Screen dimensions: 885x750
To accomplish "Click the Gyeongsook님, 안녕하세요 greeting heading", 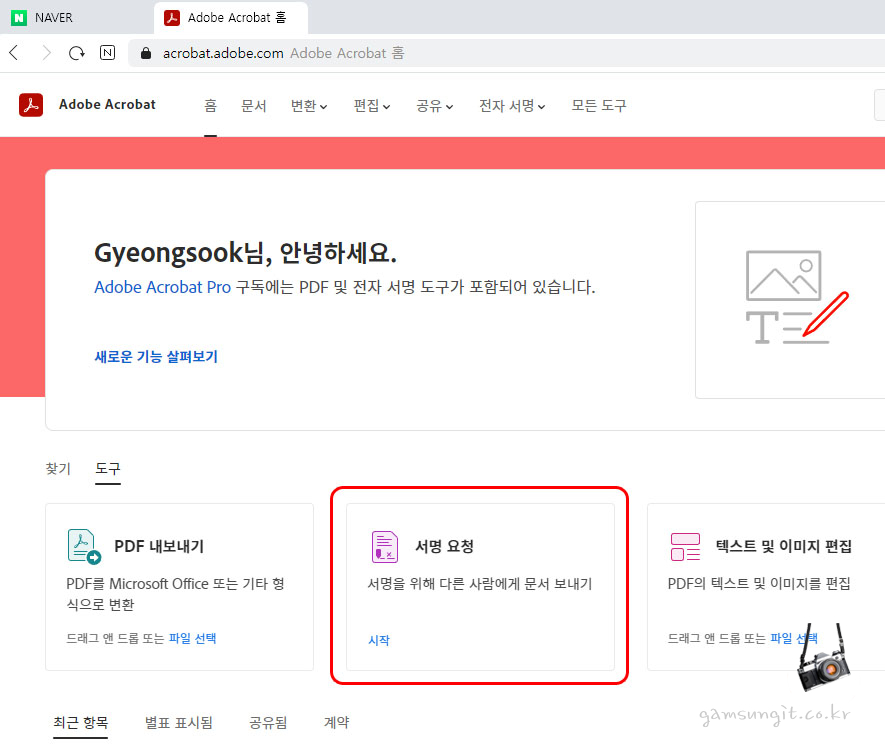I will tap(246, 253).
